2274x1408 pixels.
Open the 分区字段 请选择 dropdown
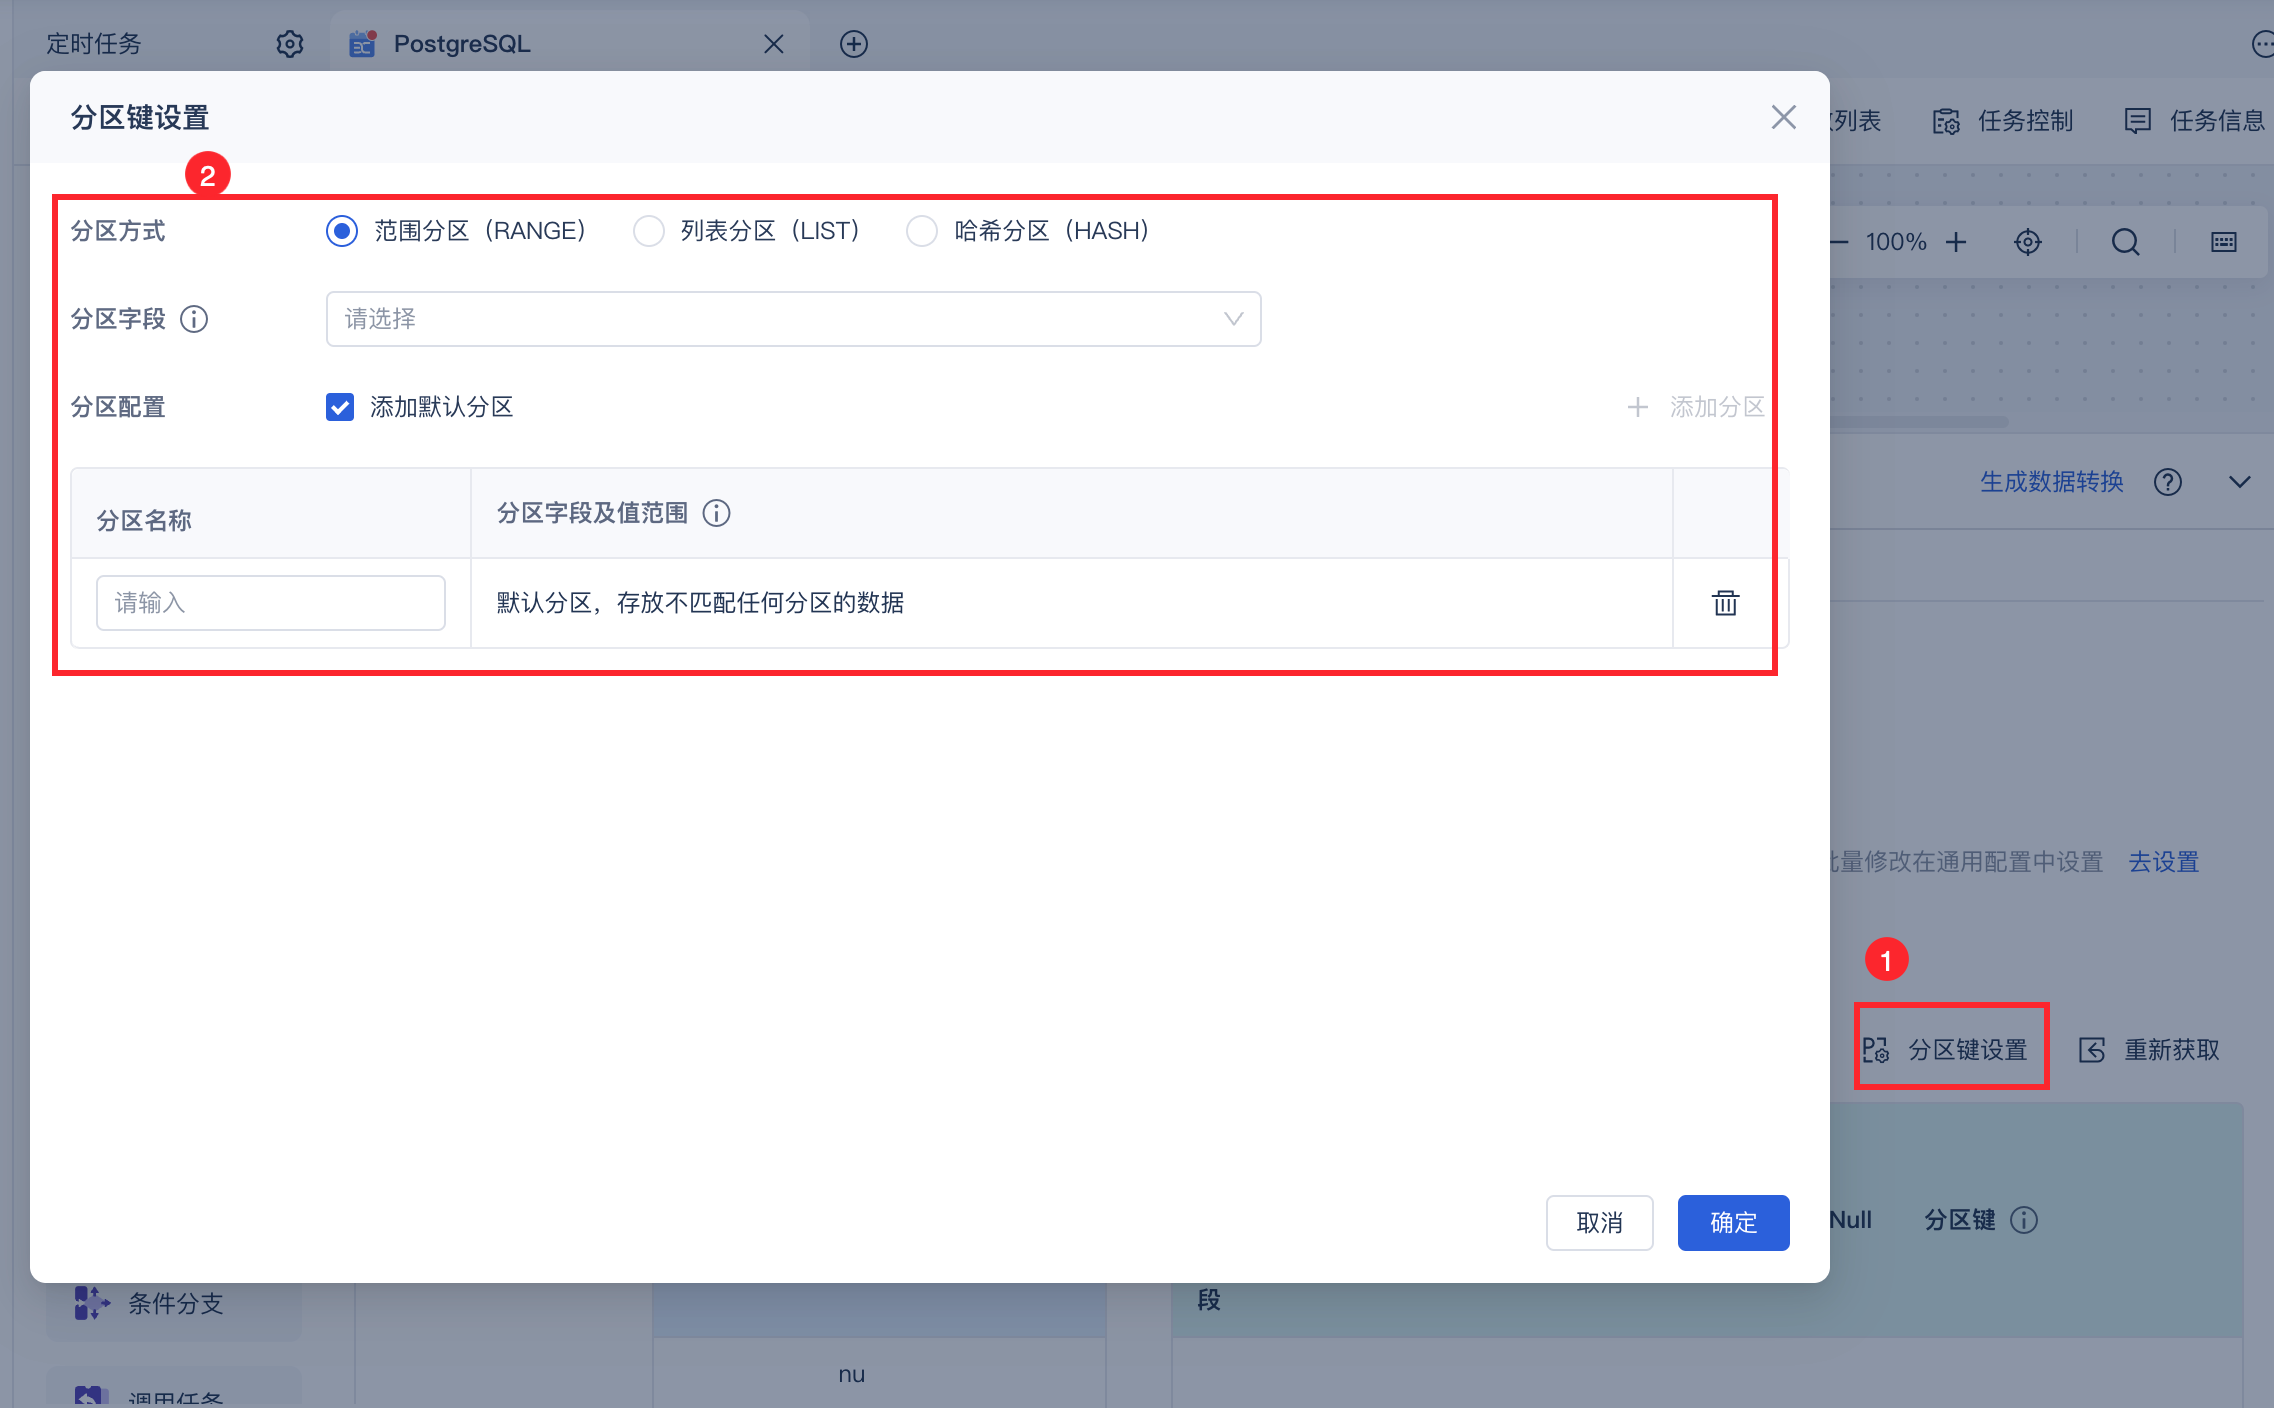point(792,319)
